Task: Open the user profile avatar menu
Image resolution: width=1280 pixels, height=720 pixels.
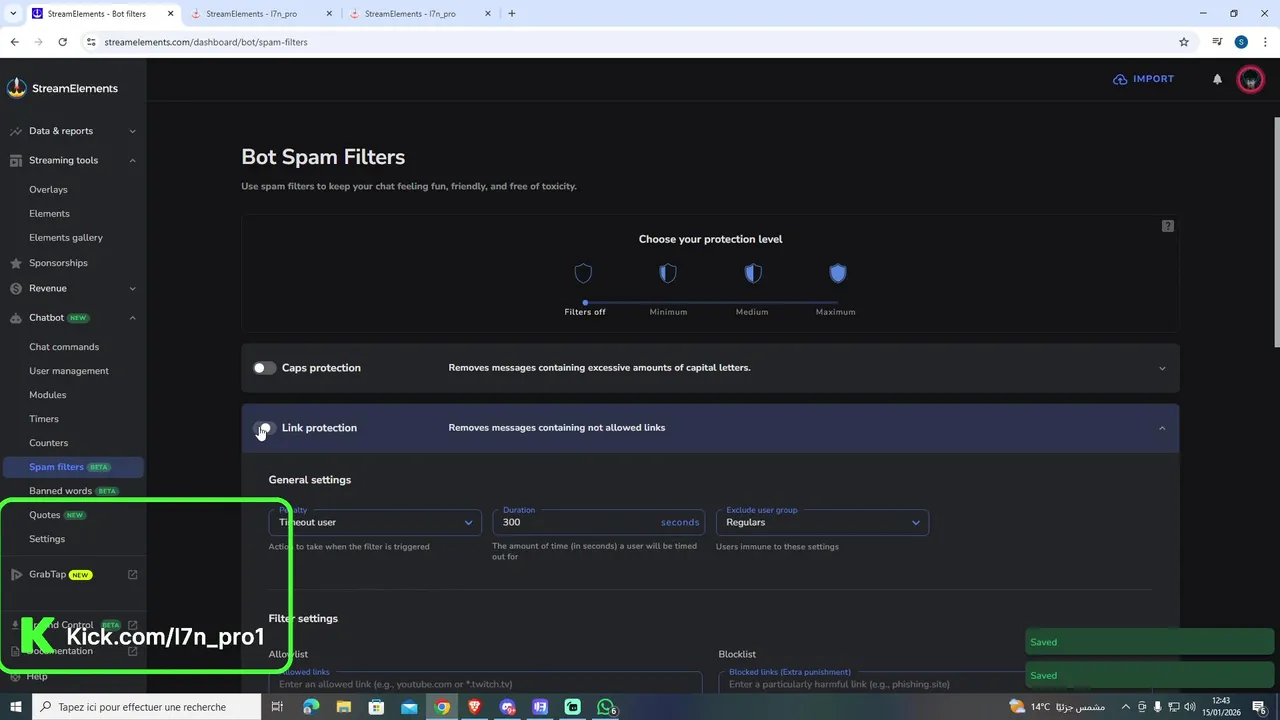Action: pos(1250,79)
